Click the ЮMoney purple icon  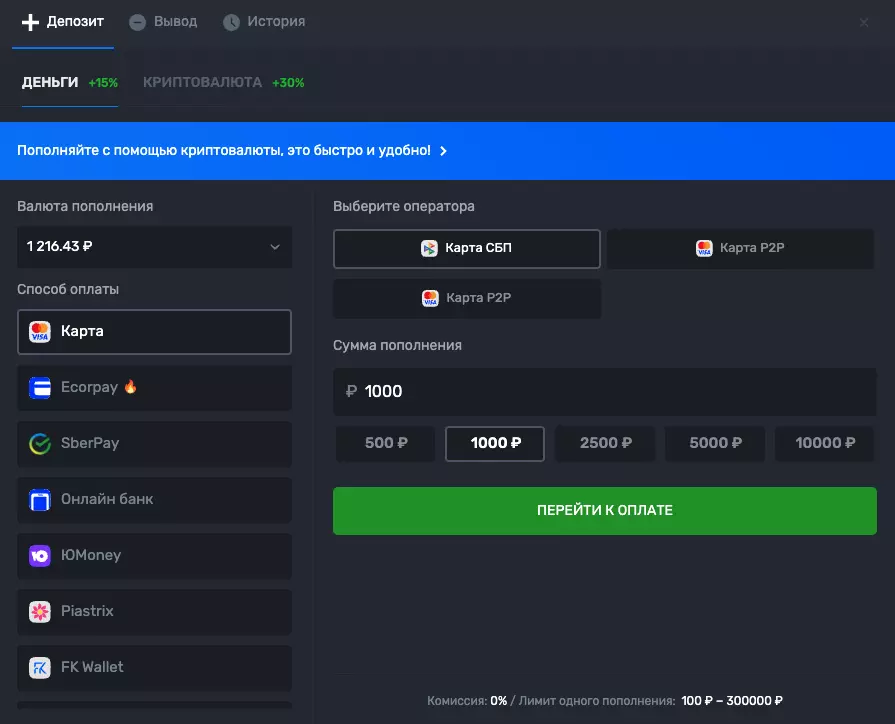[x=40, y=556]
